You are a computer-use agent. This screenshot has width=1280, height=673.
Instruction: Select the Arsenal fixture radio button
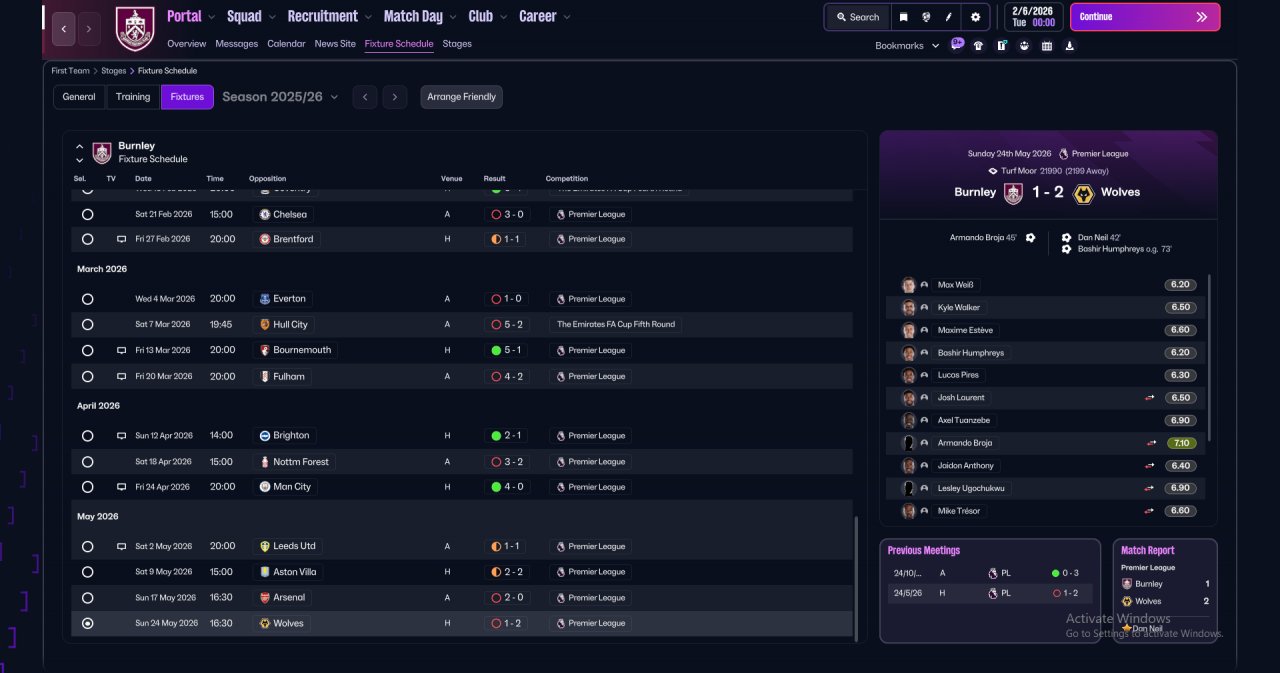point(87,598)
